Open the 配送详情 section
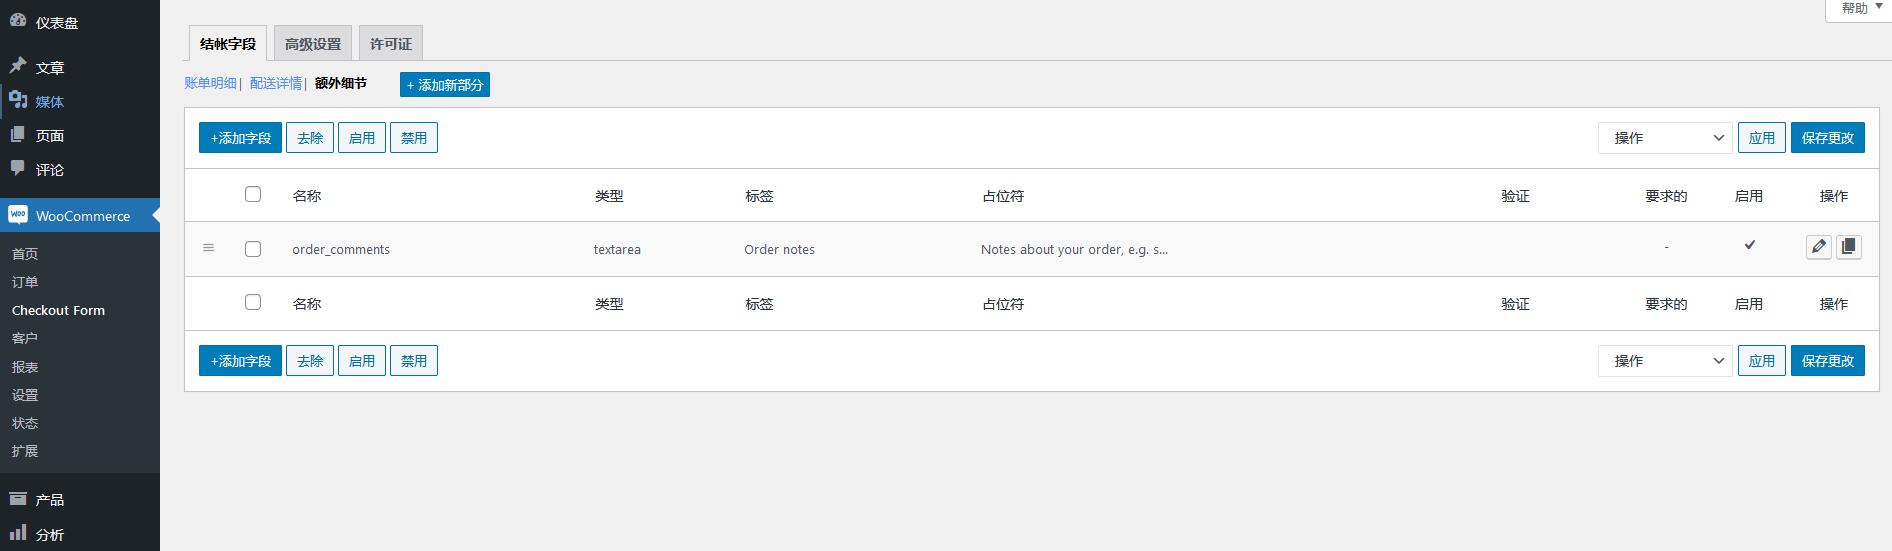This screenshot has height=551, width=1892. pyautogui.click(x=276, y=83)
